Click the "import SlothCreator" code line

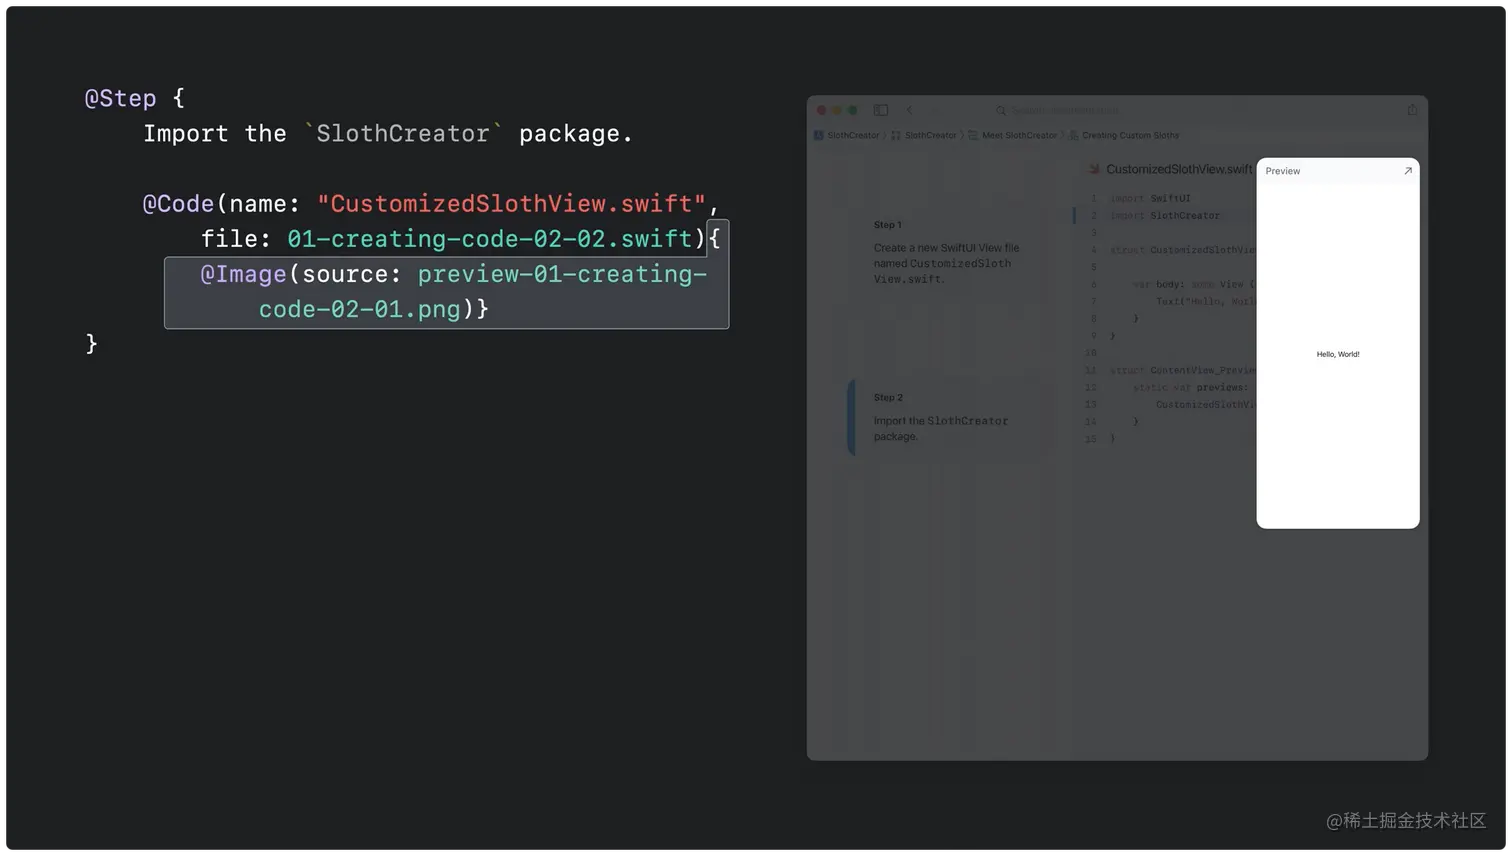pyautogui.click(x=1165, y=215)
